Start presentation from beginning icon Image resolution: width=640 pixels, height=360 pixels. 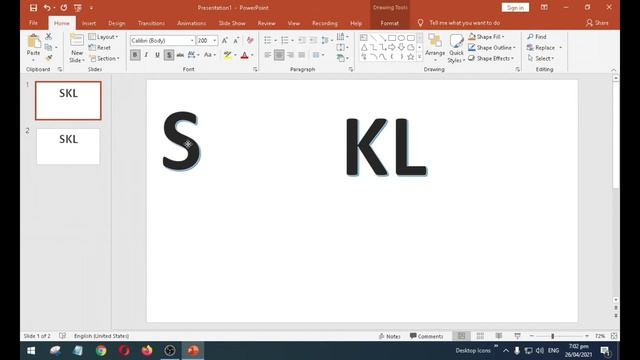tap(78, 8)
